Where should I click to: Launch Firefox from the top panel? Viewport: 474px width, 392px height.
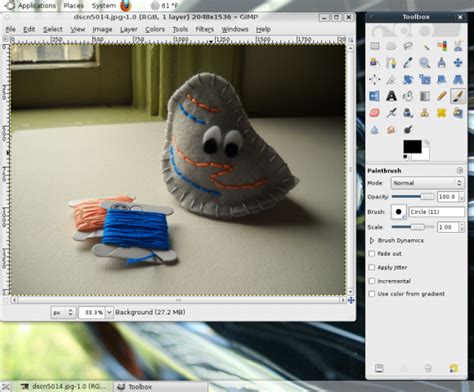pos(126,6)
